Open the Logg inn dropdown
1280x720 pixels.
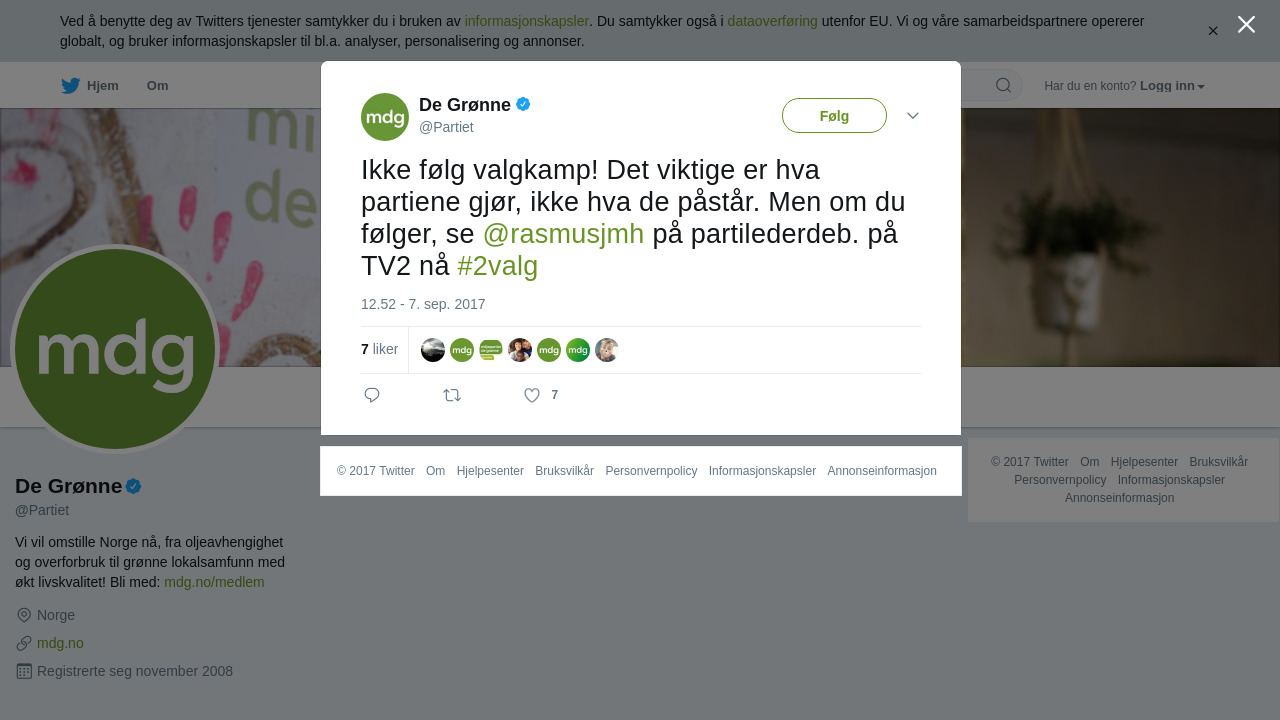pyautogui.click(x=1172, y=86)
